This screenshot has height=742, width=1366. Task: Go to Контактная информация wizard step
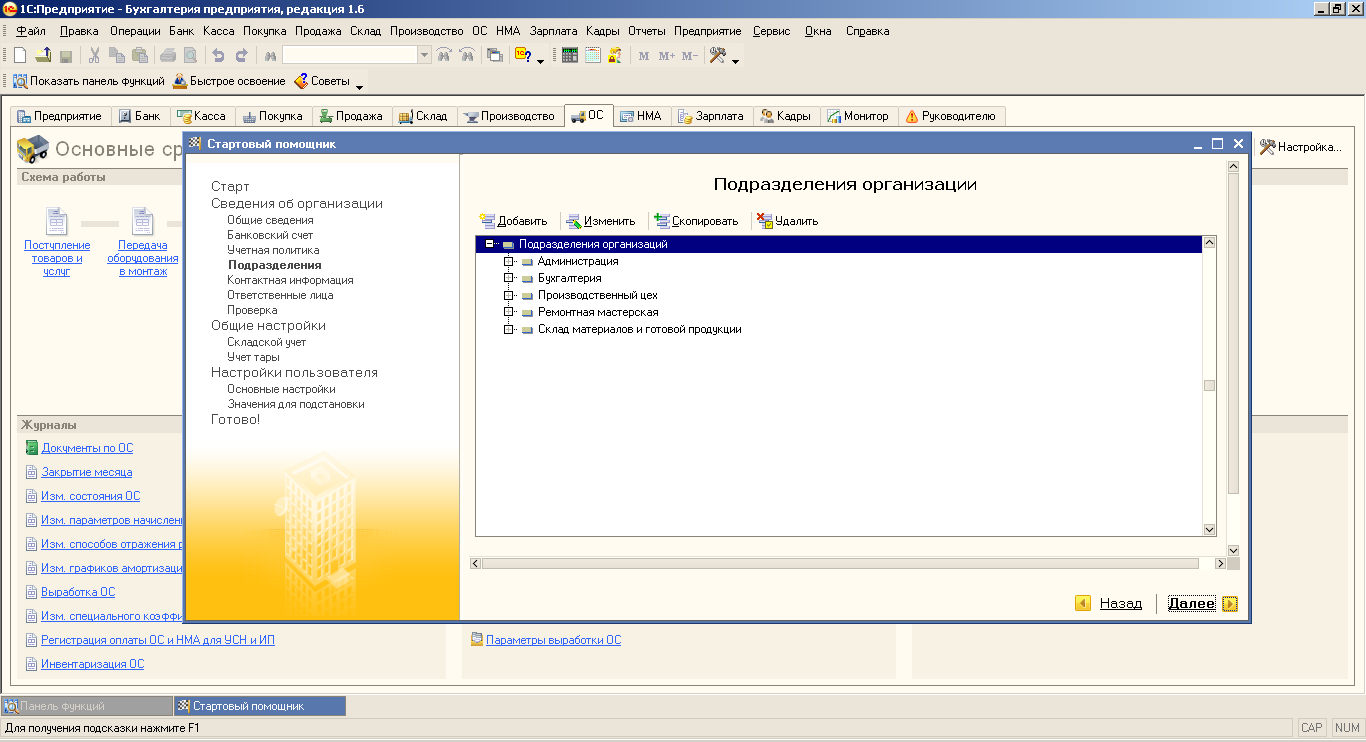(x=290, y=280)
